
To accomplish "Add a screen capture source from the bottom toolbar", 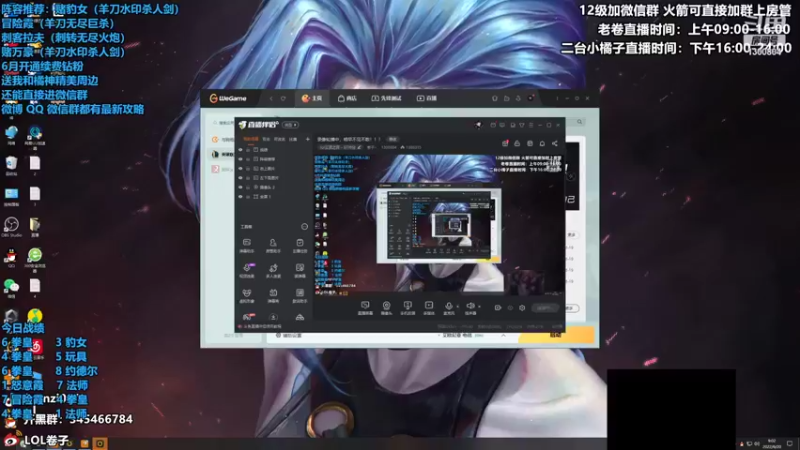I will point(365,308).
